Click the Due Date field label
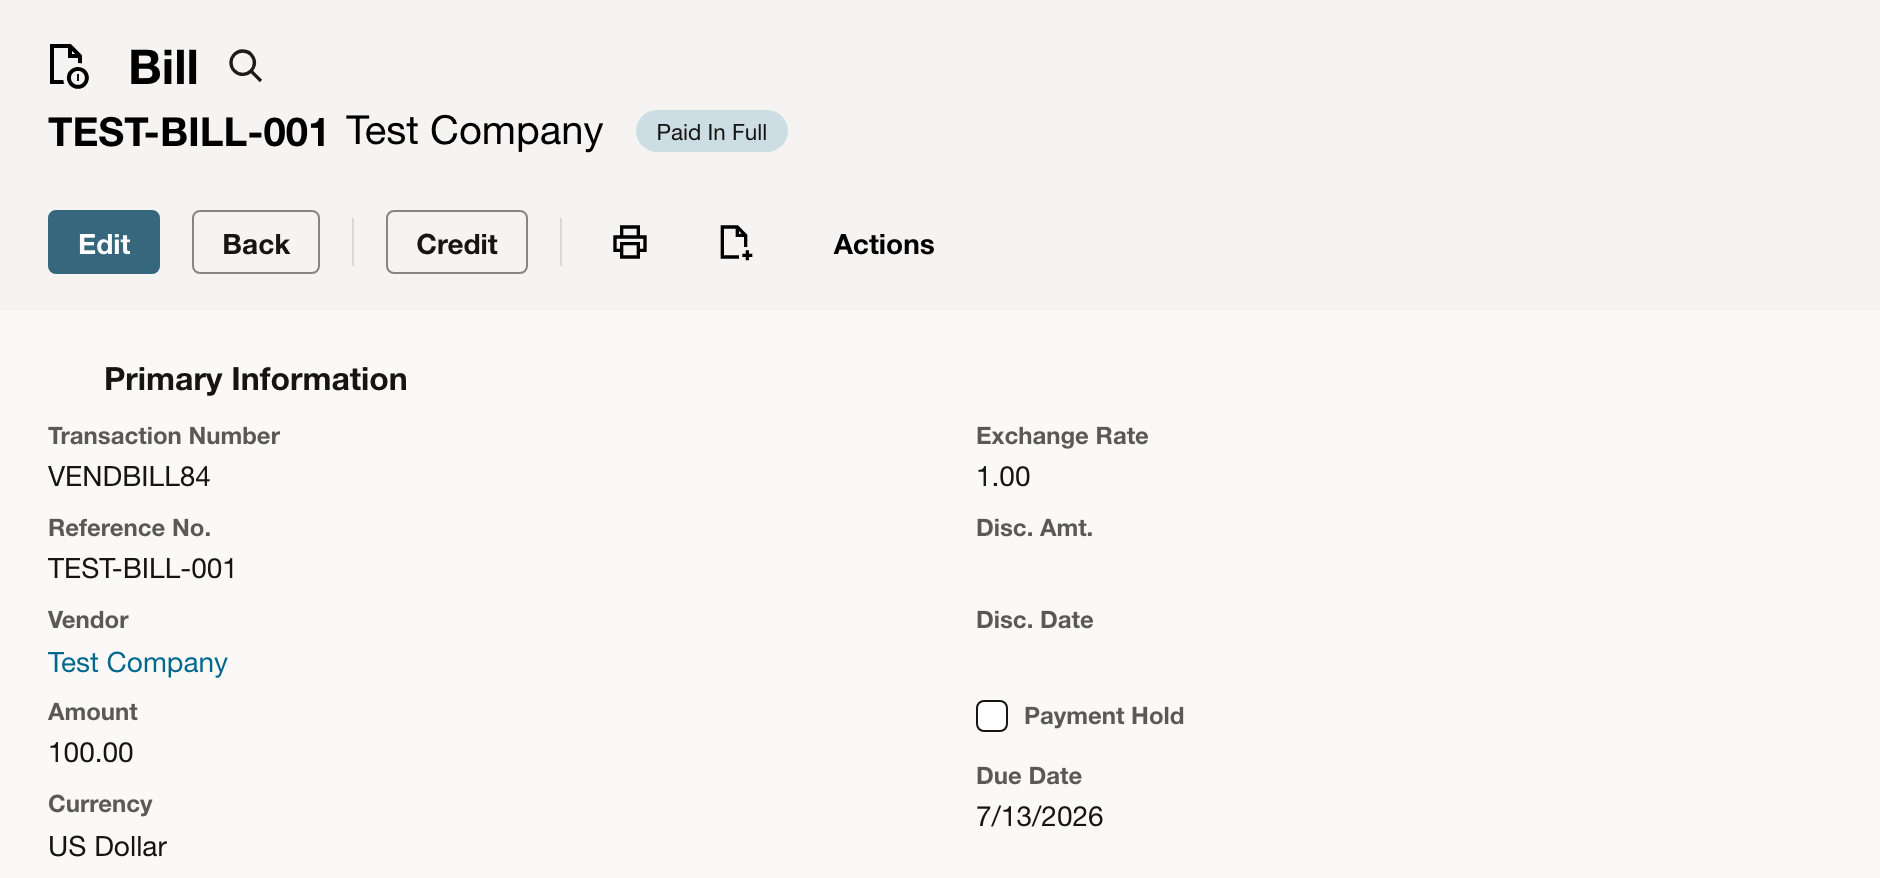This screenshot has height=878, width=1880. (1029, 776)
